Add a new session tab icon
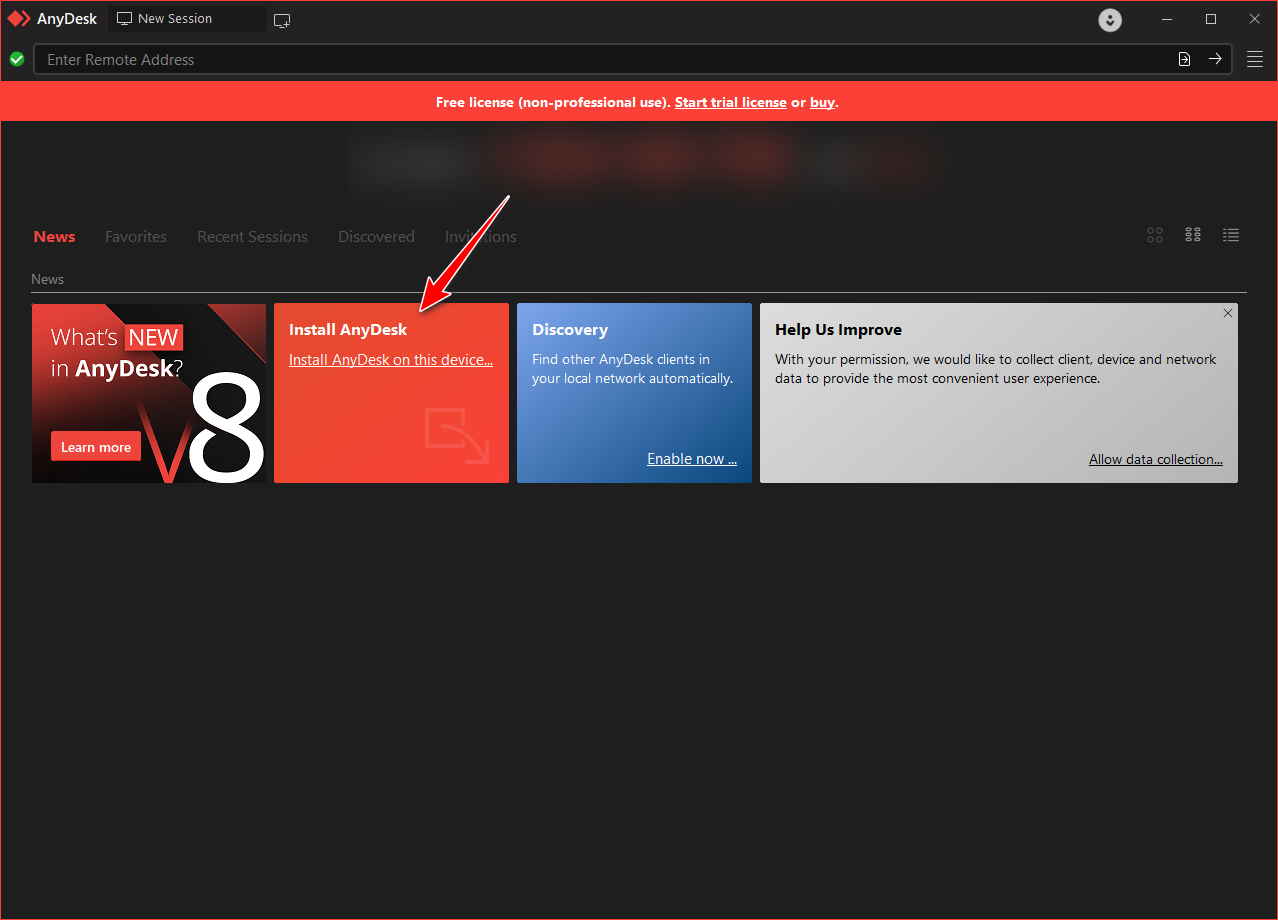Image resolution: width=1278 pixels, height=920 pixels. click(282, 20)
